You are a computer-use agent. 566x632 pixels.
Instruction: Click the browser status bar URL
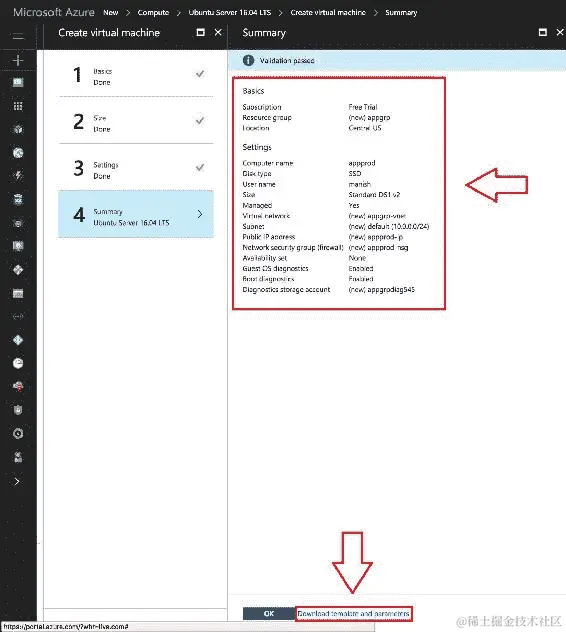[x=66, y=626]
